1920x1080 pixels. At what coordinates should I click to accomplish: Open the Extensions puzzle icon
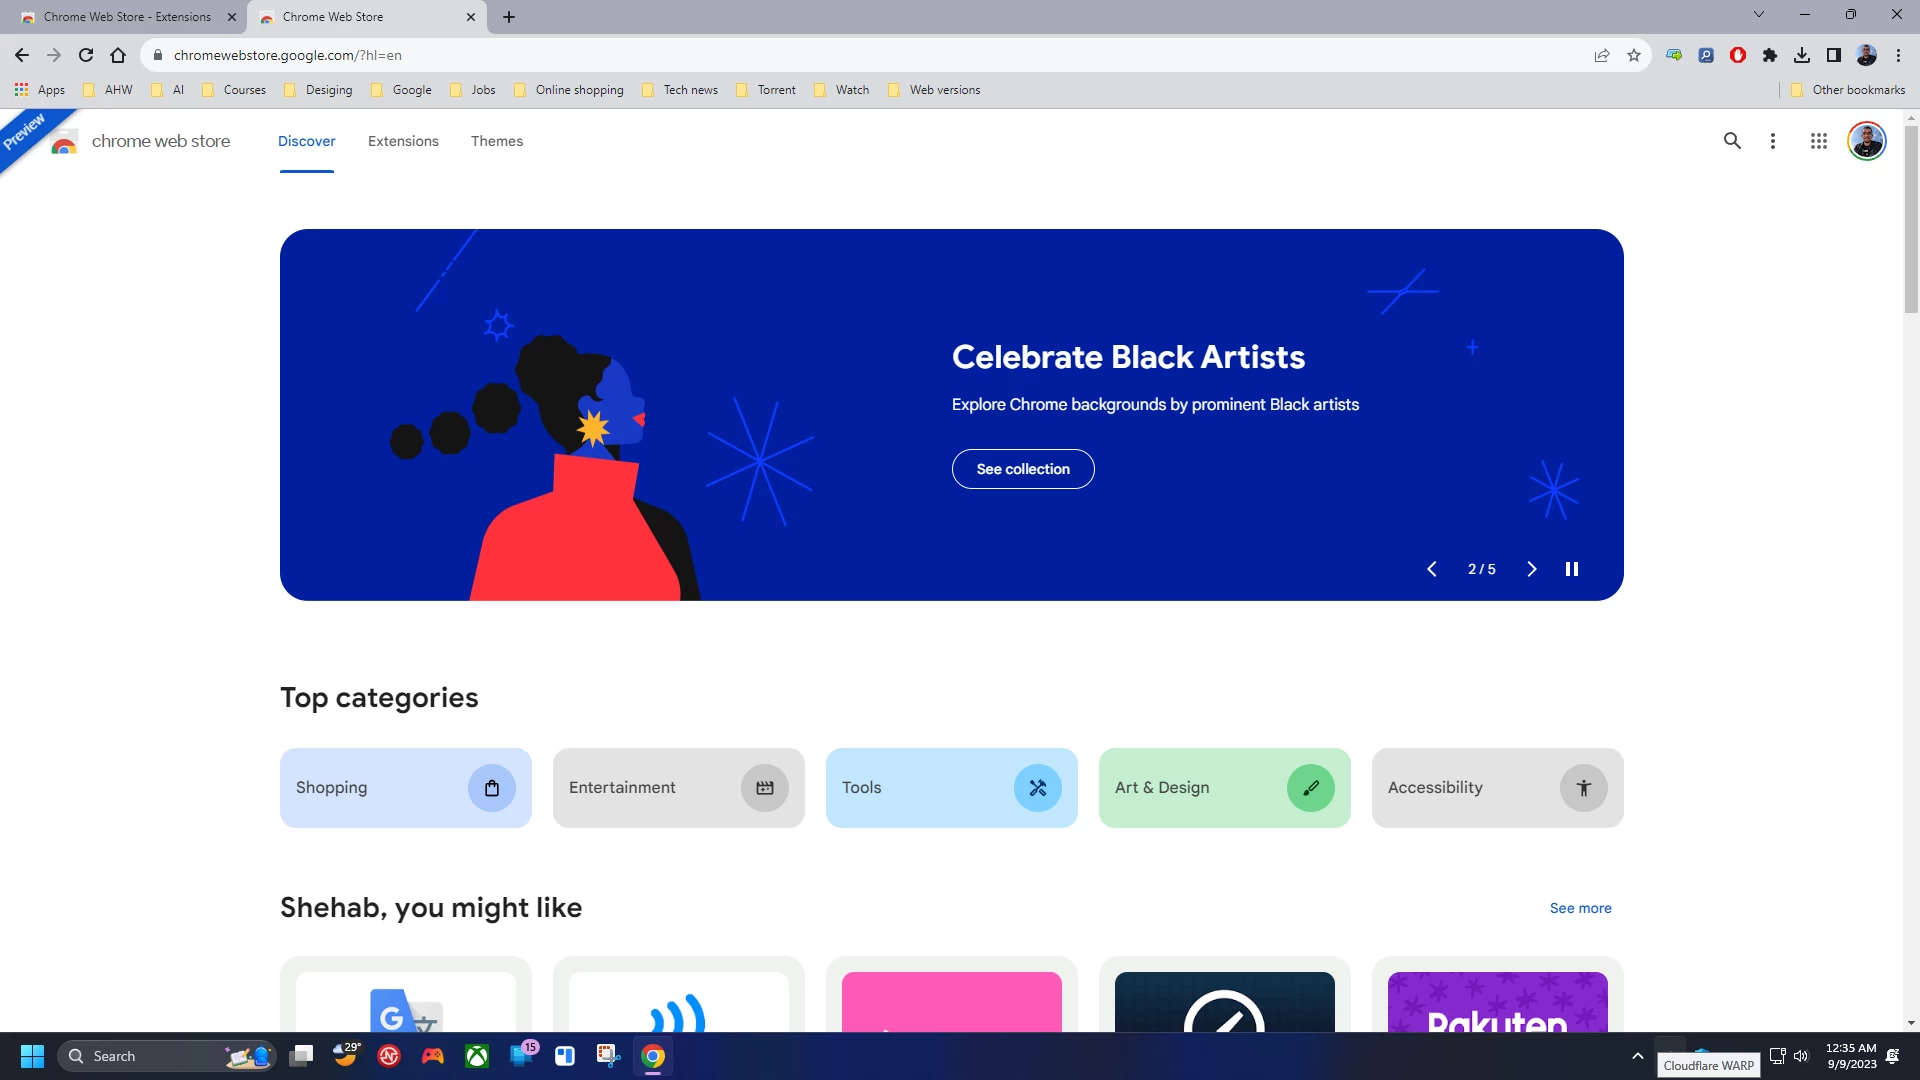tap(1770, 55)
